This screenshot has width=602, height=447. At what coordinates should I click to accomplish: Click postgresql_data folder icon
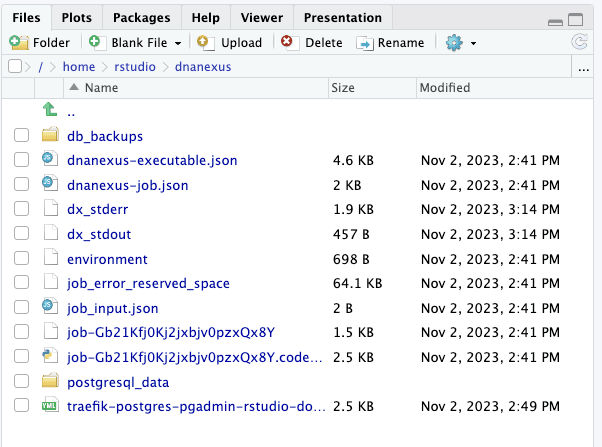coord(50,381)
